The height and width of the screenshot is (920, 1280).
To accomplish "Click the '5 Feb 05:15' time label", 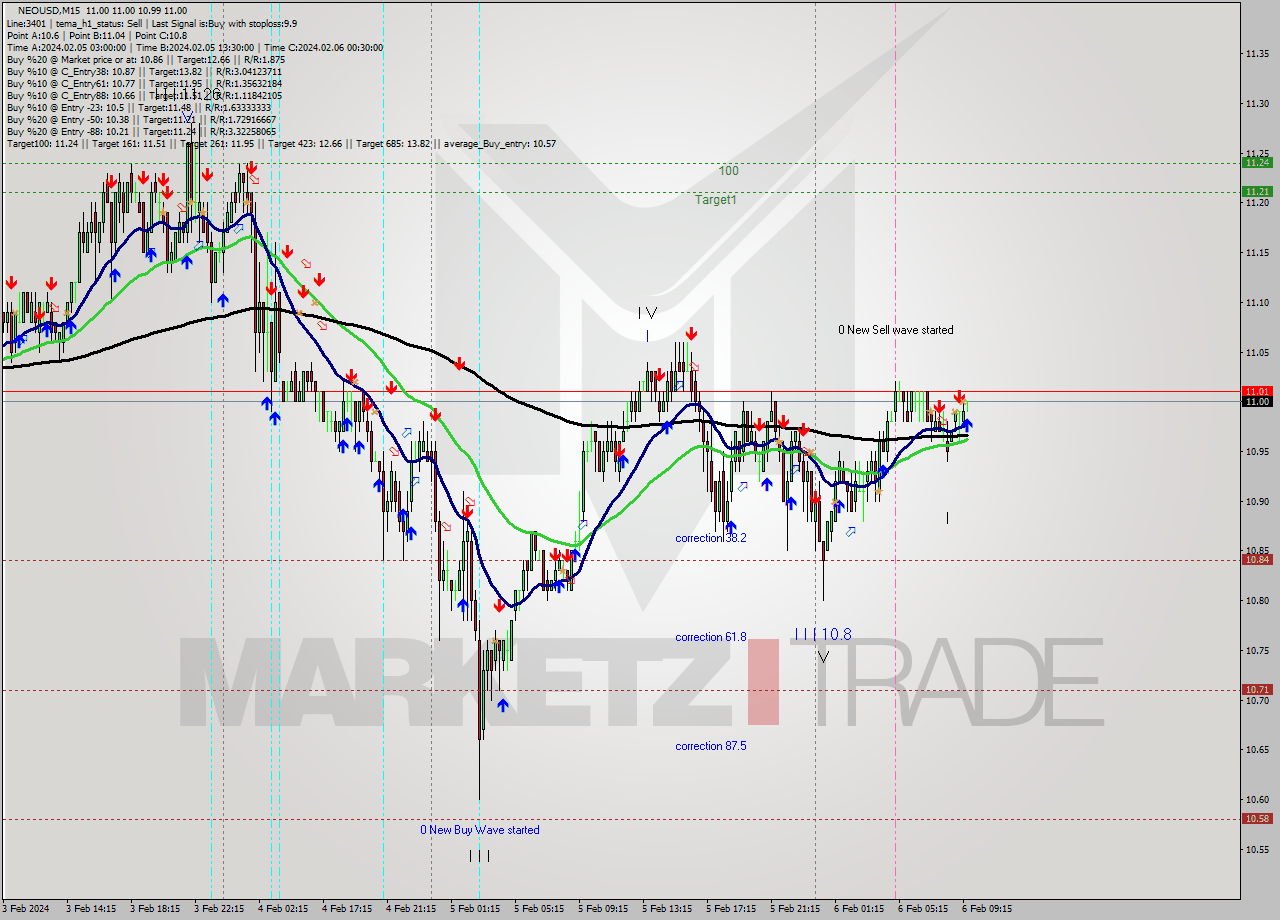I will click(x=539, y=909).
